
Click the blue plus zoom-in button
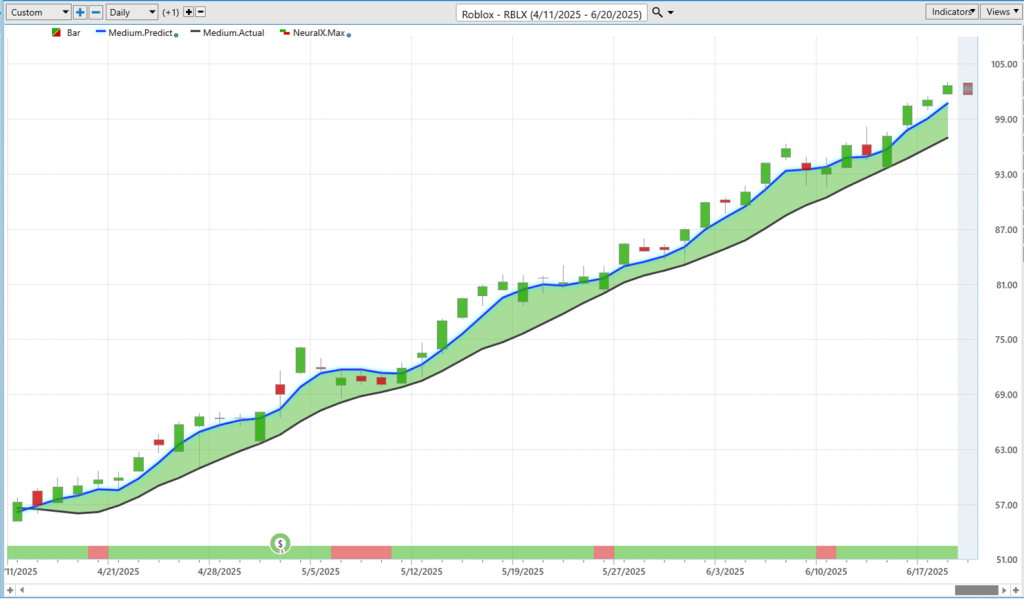pos(80,12)
